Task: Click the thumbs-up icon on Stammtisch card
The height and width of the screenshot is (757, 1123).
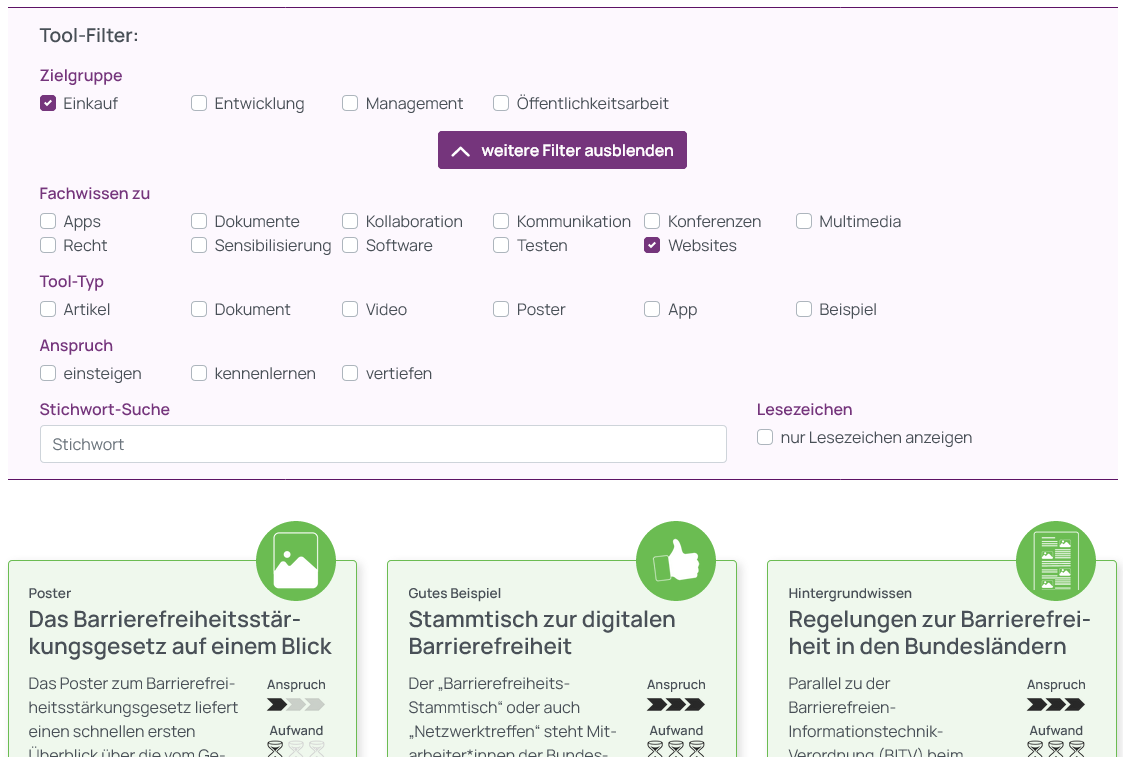Action: point(675,561)
